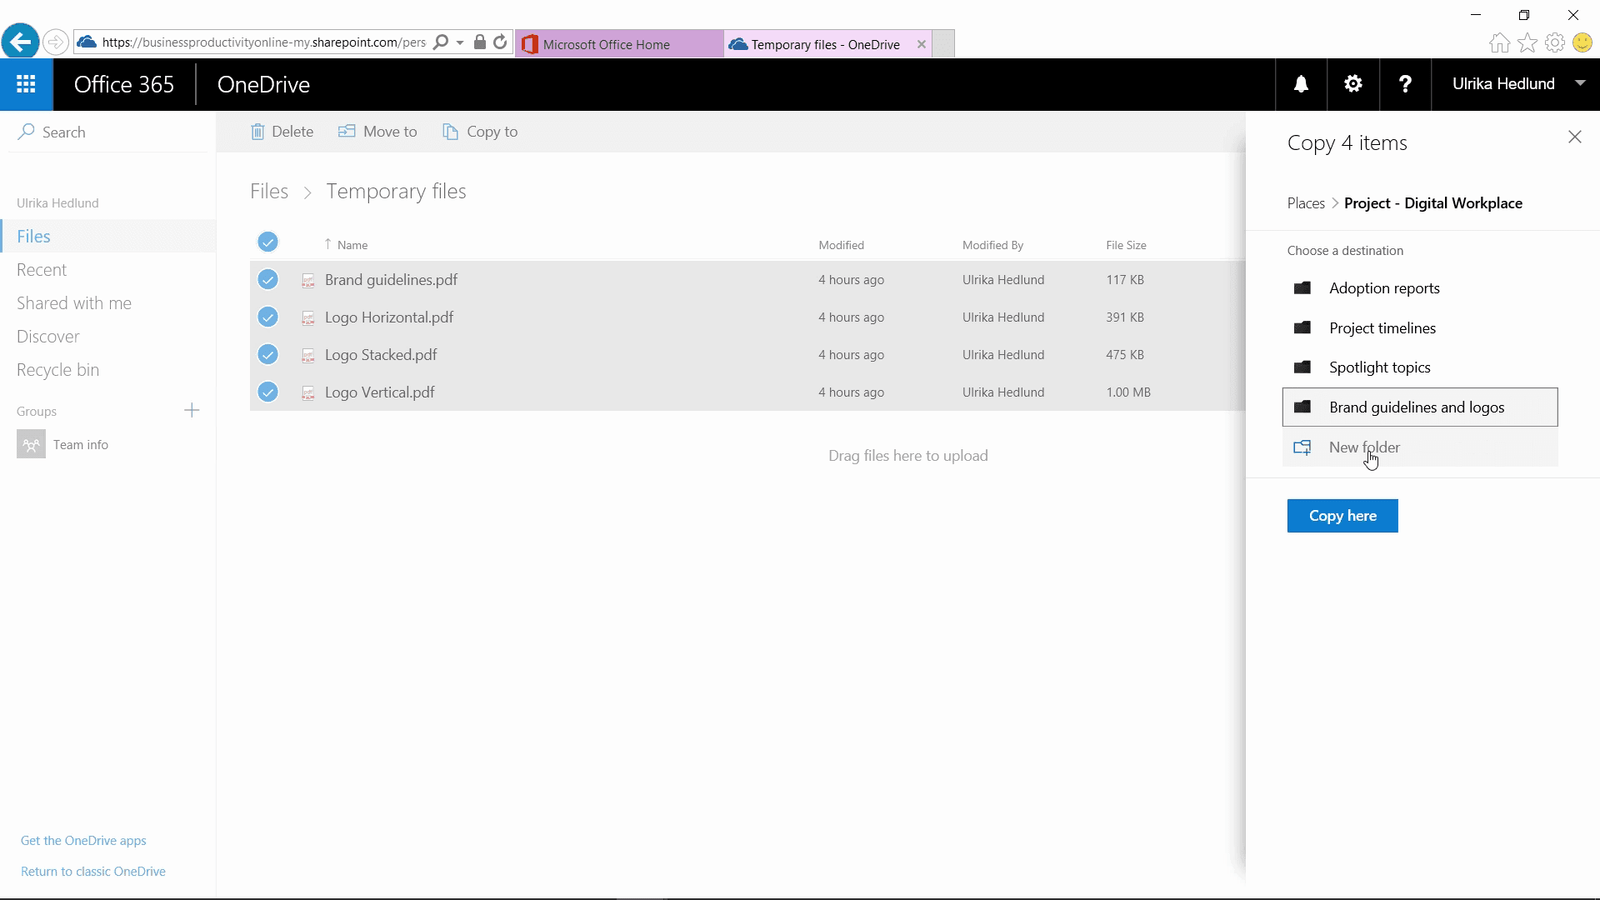Select Recent in the sidebar navigation
Screen dimensions: 1600x900
[x=41, y=269]
